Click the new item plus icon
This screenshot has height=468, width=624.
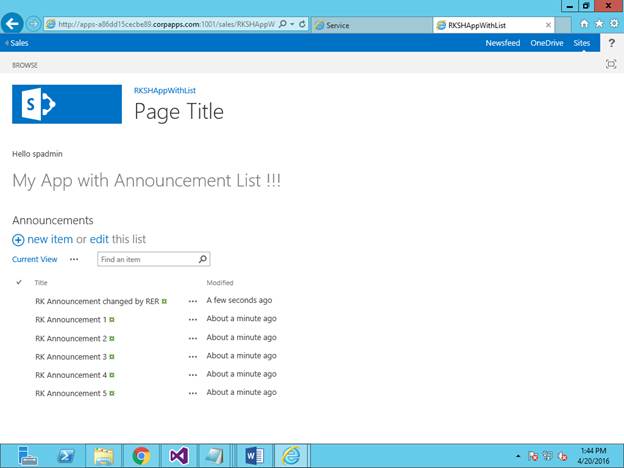click(18, 240)
